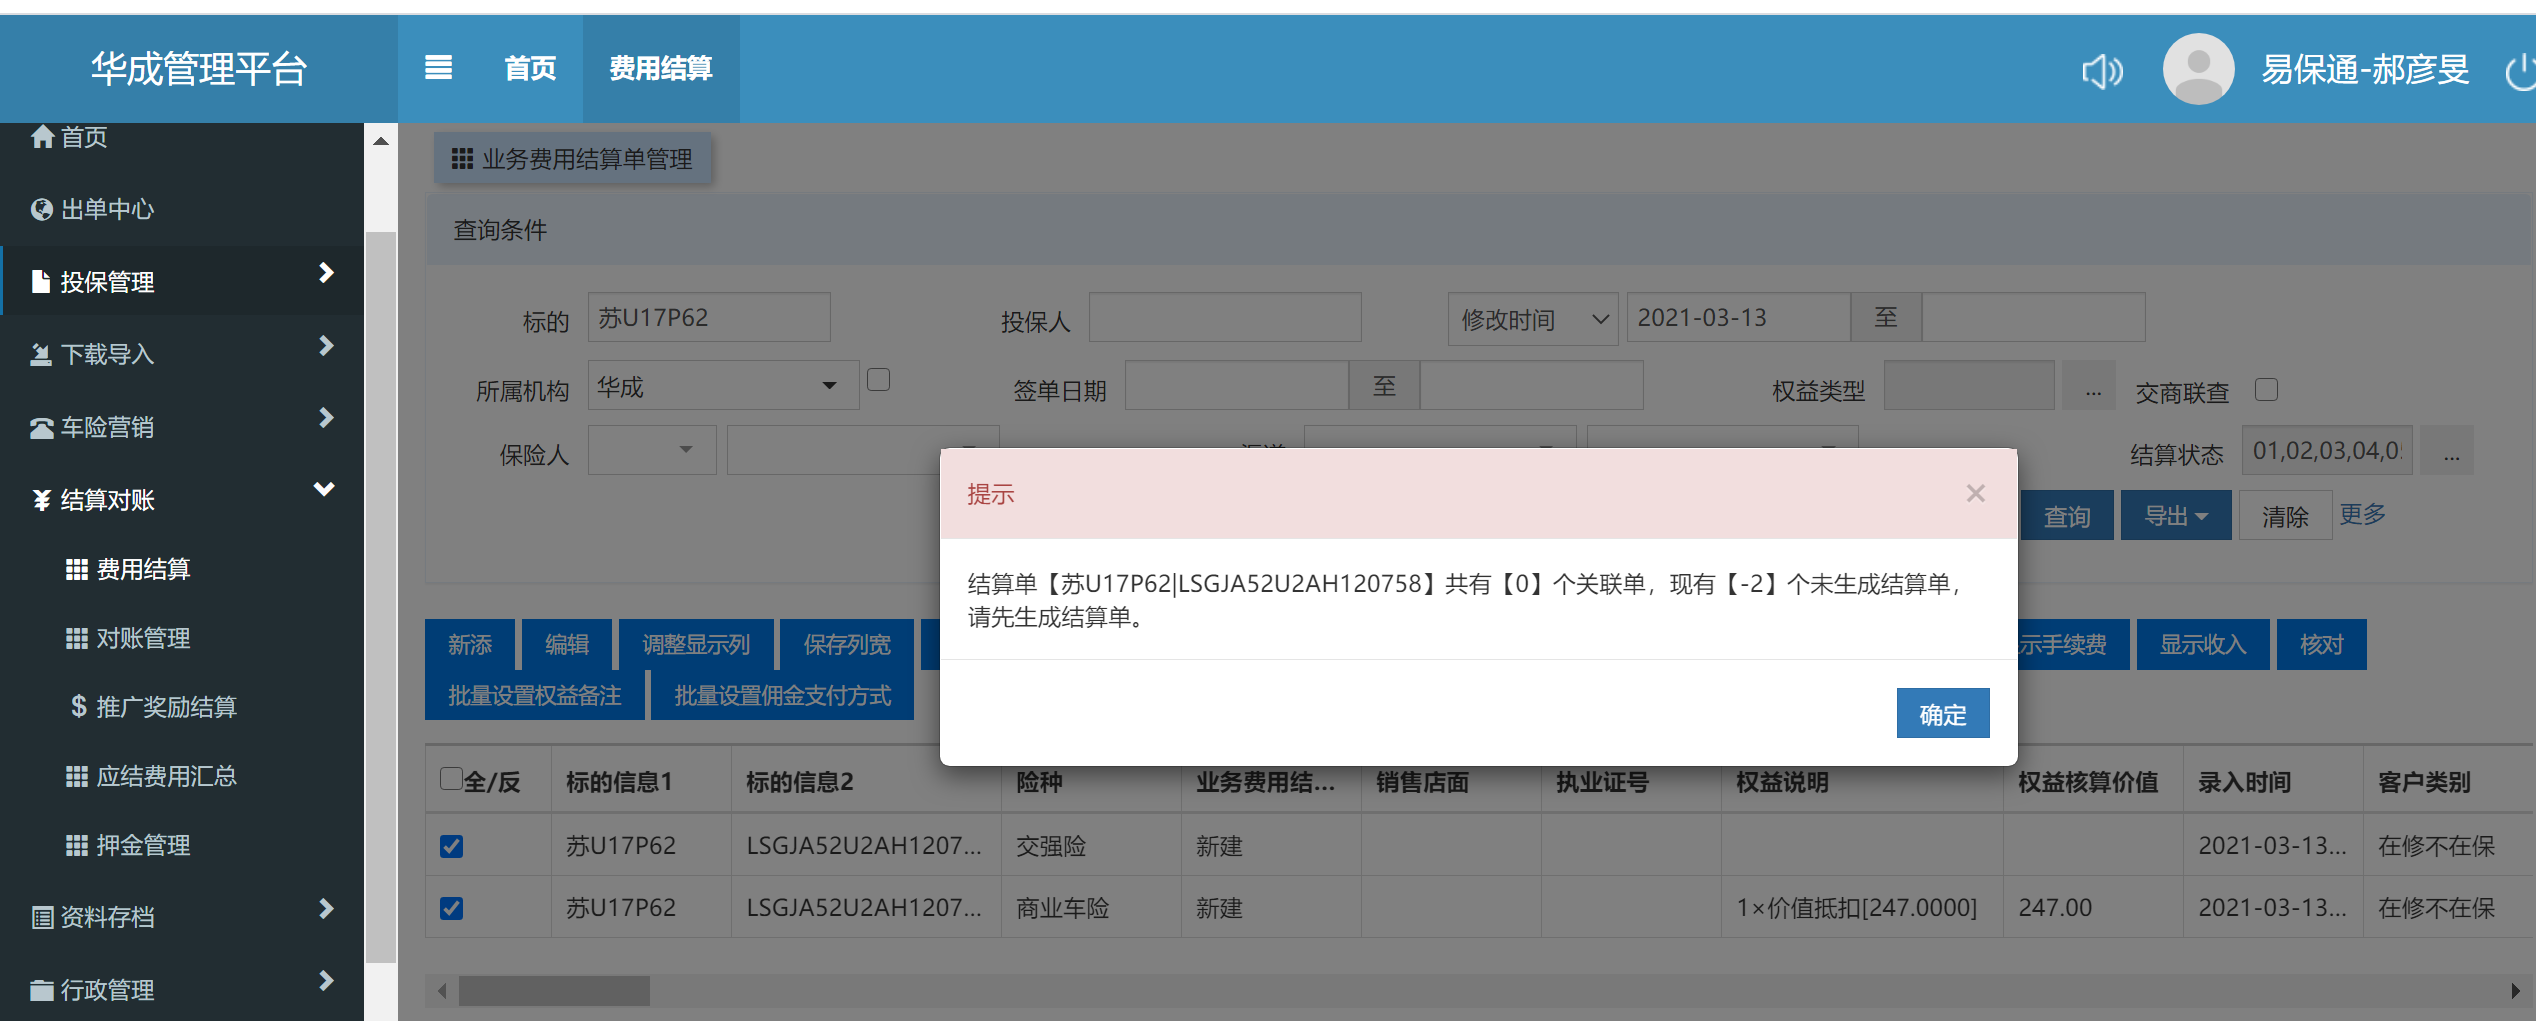Click the list icon beside 资料存档
Viewport: 2536px width, 1021px height.
click(x=42, y=917)
